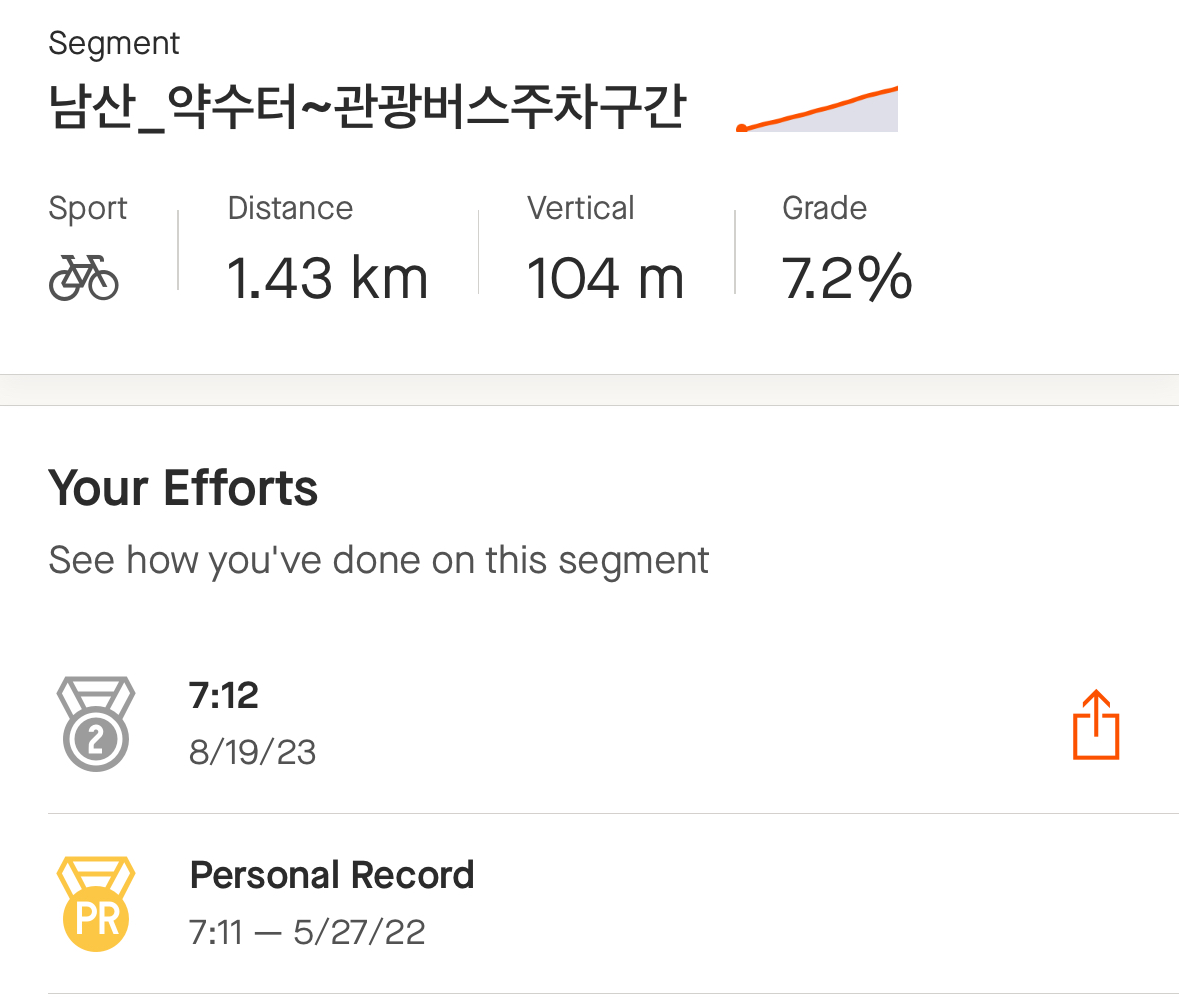Tap the 8/19/23 effort date
1179x997 pixels.
coord(253,752)
